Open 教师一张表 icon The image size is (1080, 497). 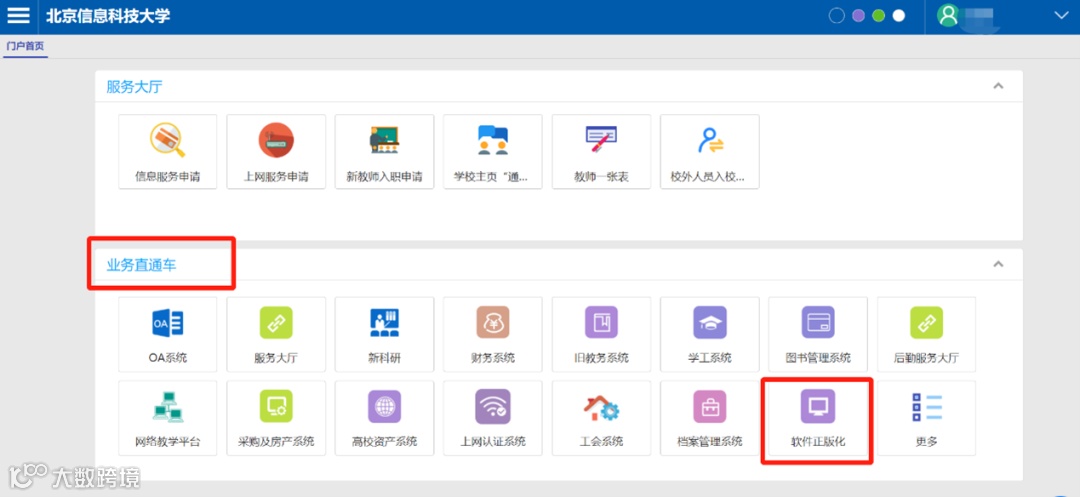click(x=601, y=140)
